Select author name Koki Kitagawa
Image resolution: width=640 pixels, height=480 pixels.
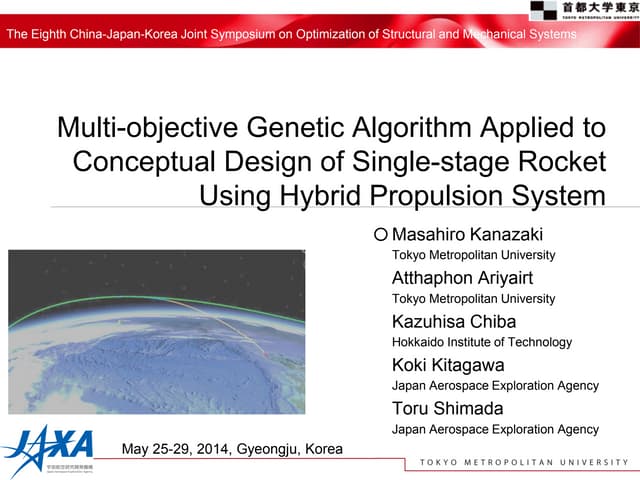[448, 364]
